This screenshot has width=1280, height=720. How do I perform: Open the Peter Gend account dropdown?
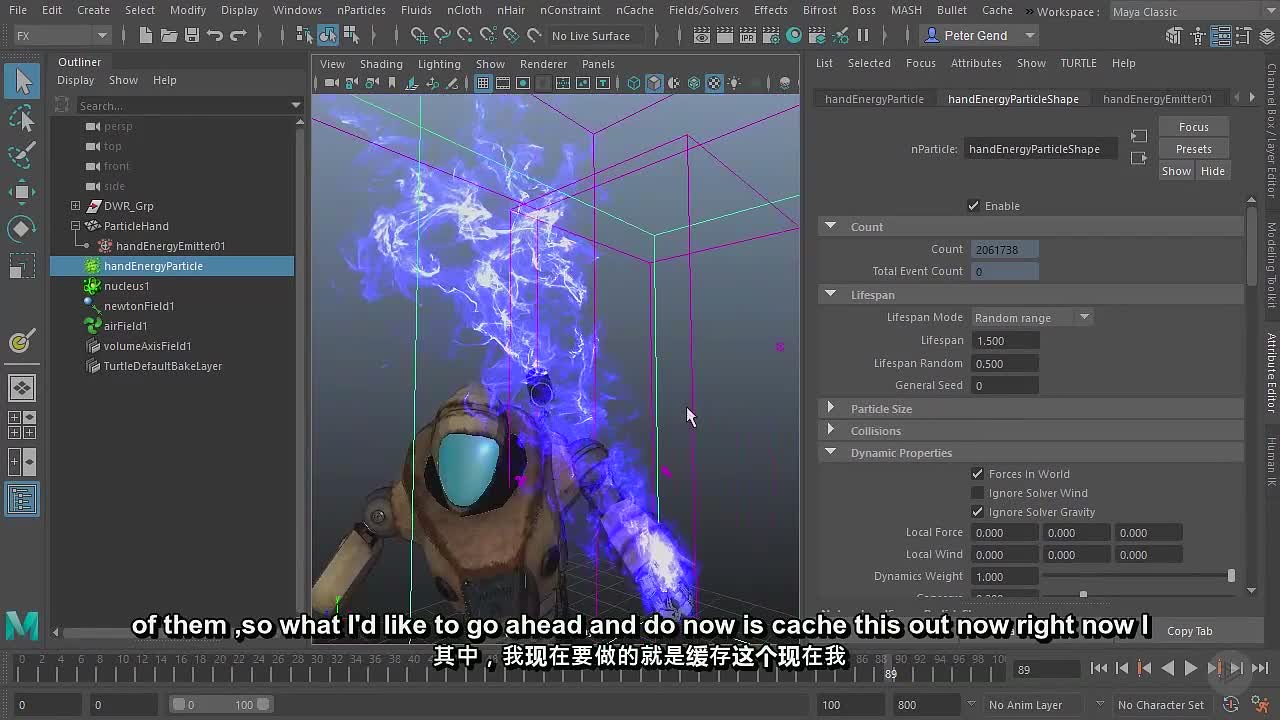(x=980, y=35)
